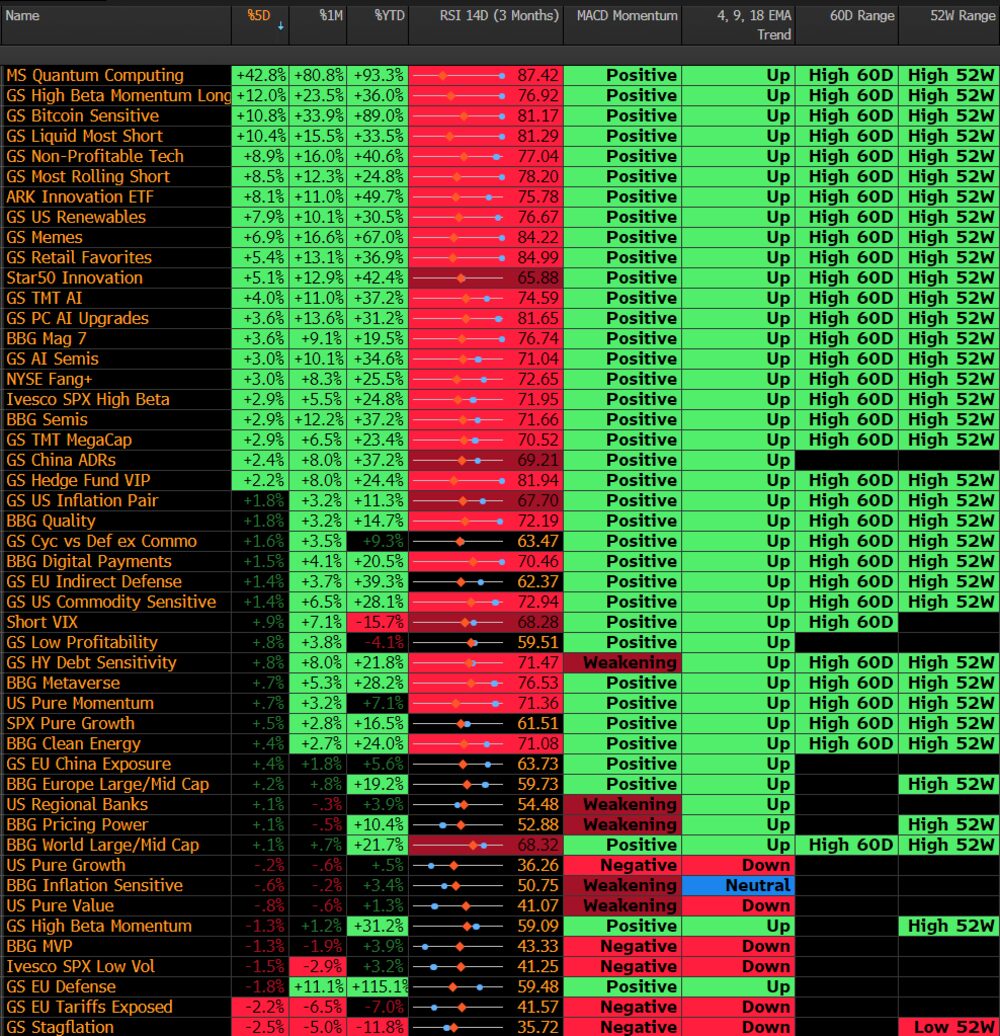The image size is (1000, 1036).
Task: Click the blue Neutral trend cell
Action: click(738, 886)
